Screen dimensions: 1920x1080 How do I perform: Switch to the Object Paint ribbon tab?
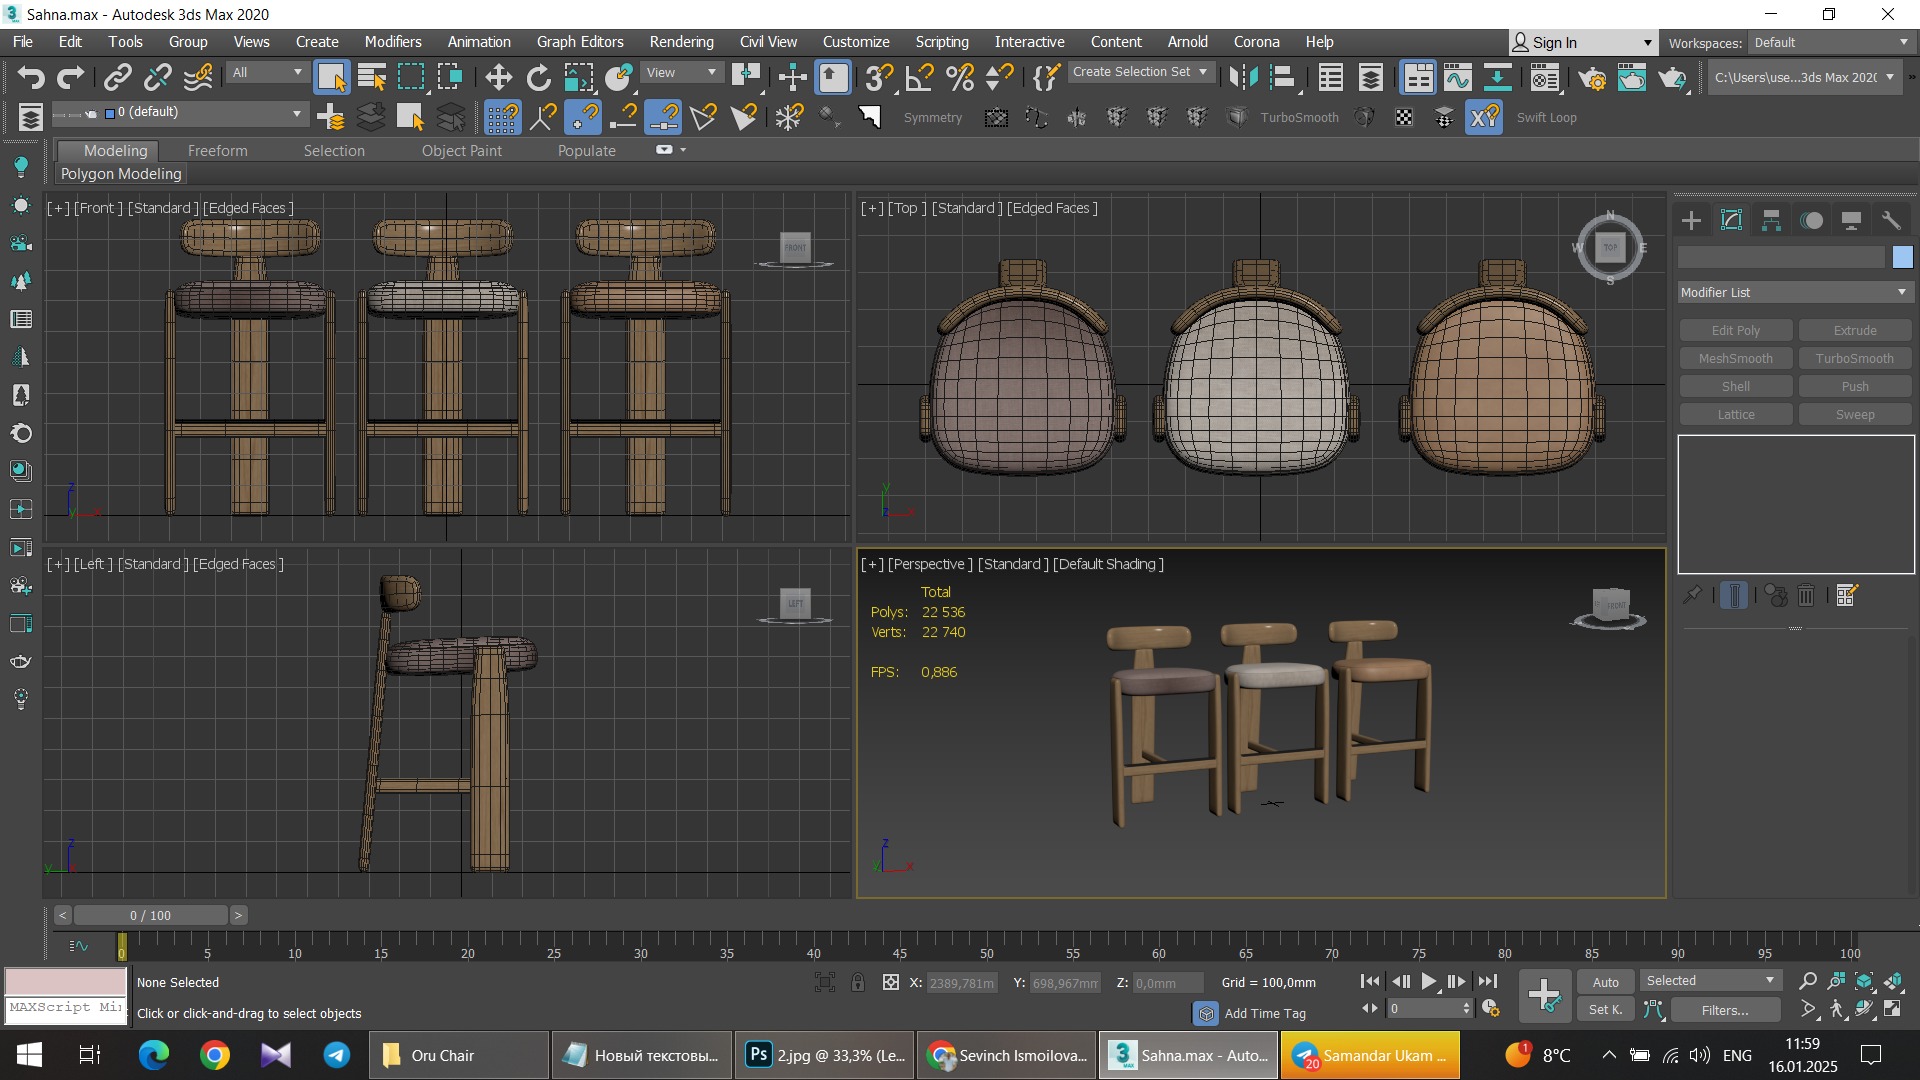(461, 151)
